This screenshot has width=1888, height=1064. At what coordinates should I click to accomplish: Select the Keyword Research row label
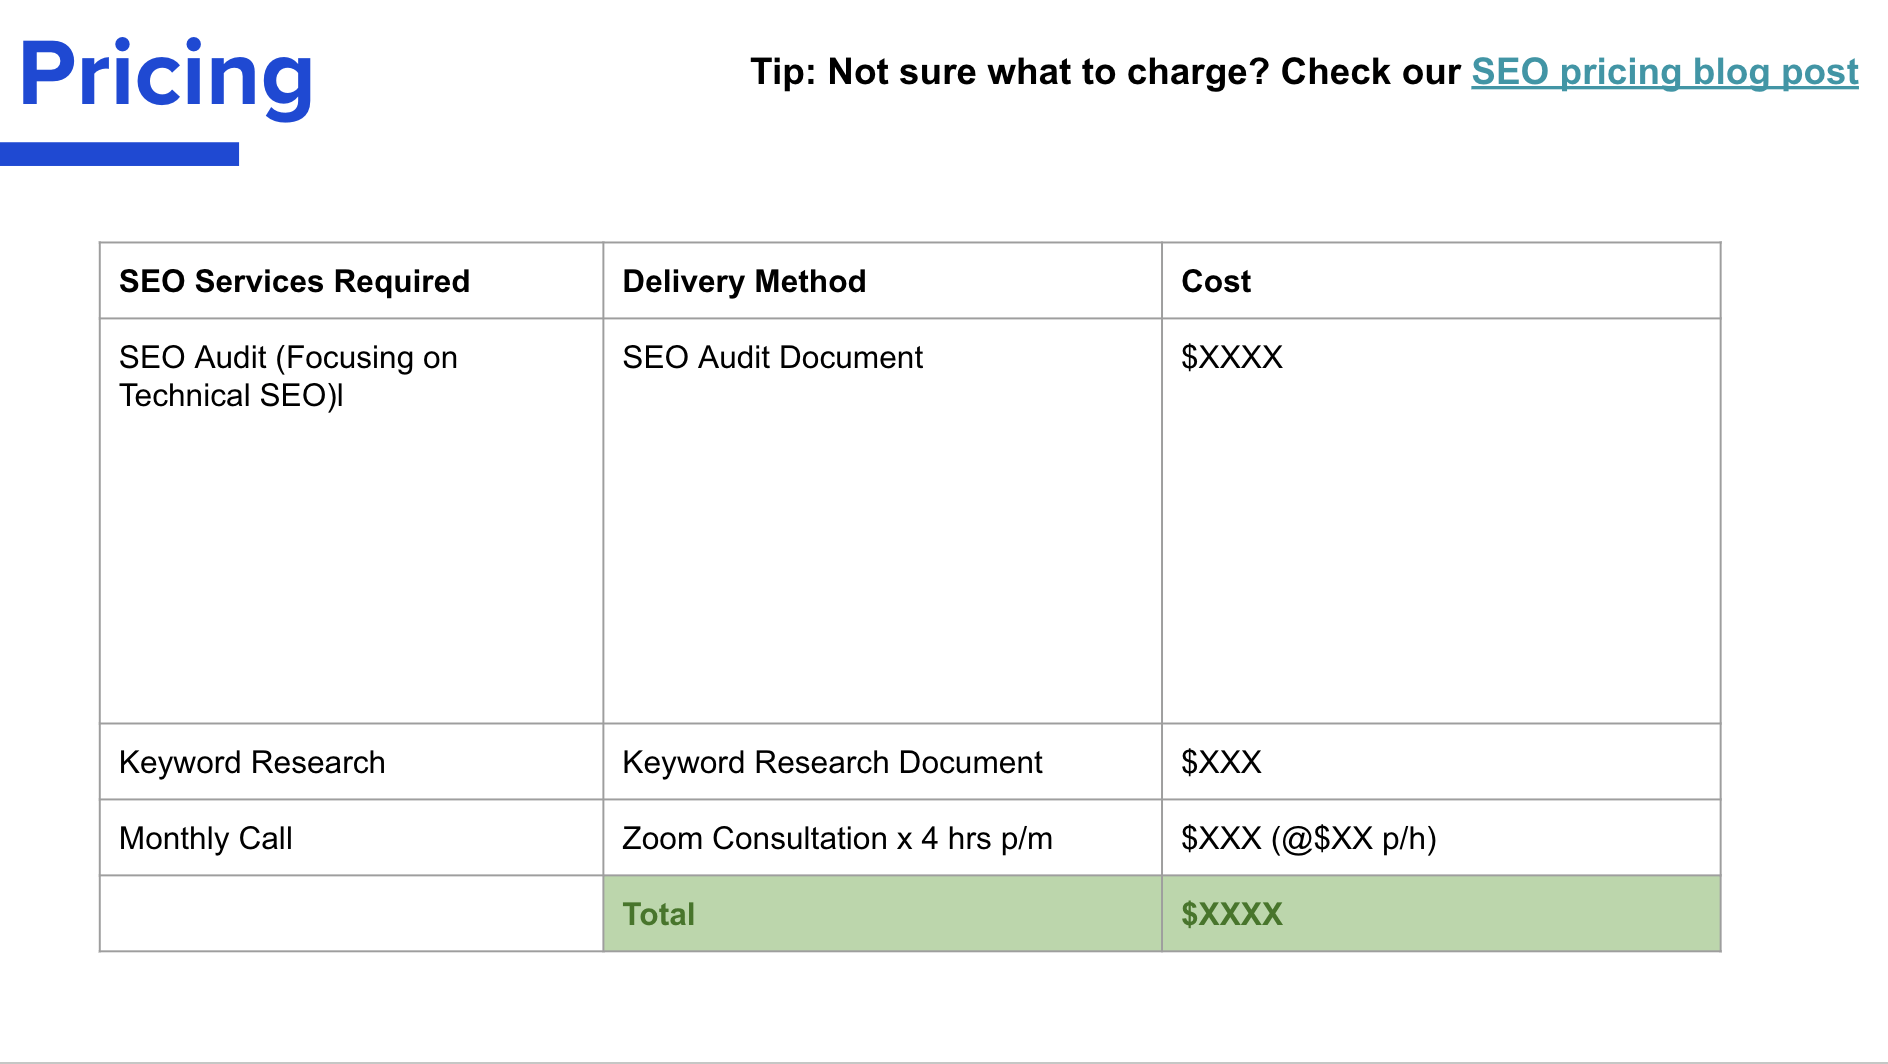click(251, 762)
